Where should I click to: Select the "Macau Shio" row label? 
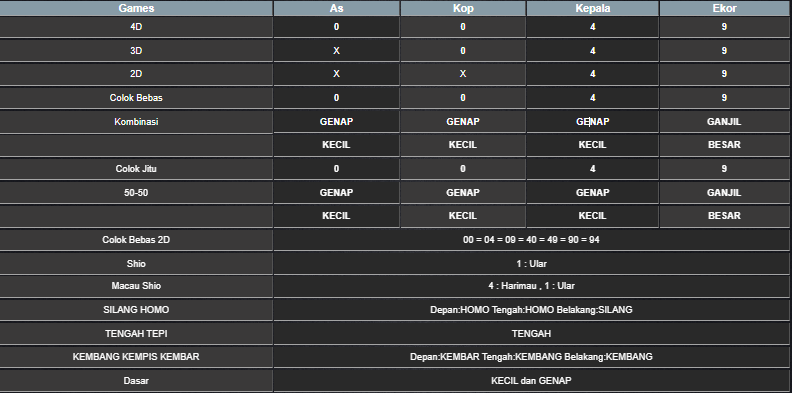pos(136,286)
